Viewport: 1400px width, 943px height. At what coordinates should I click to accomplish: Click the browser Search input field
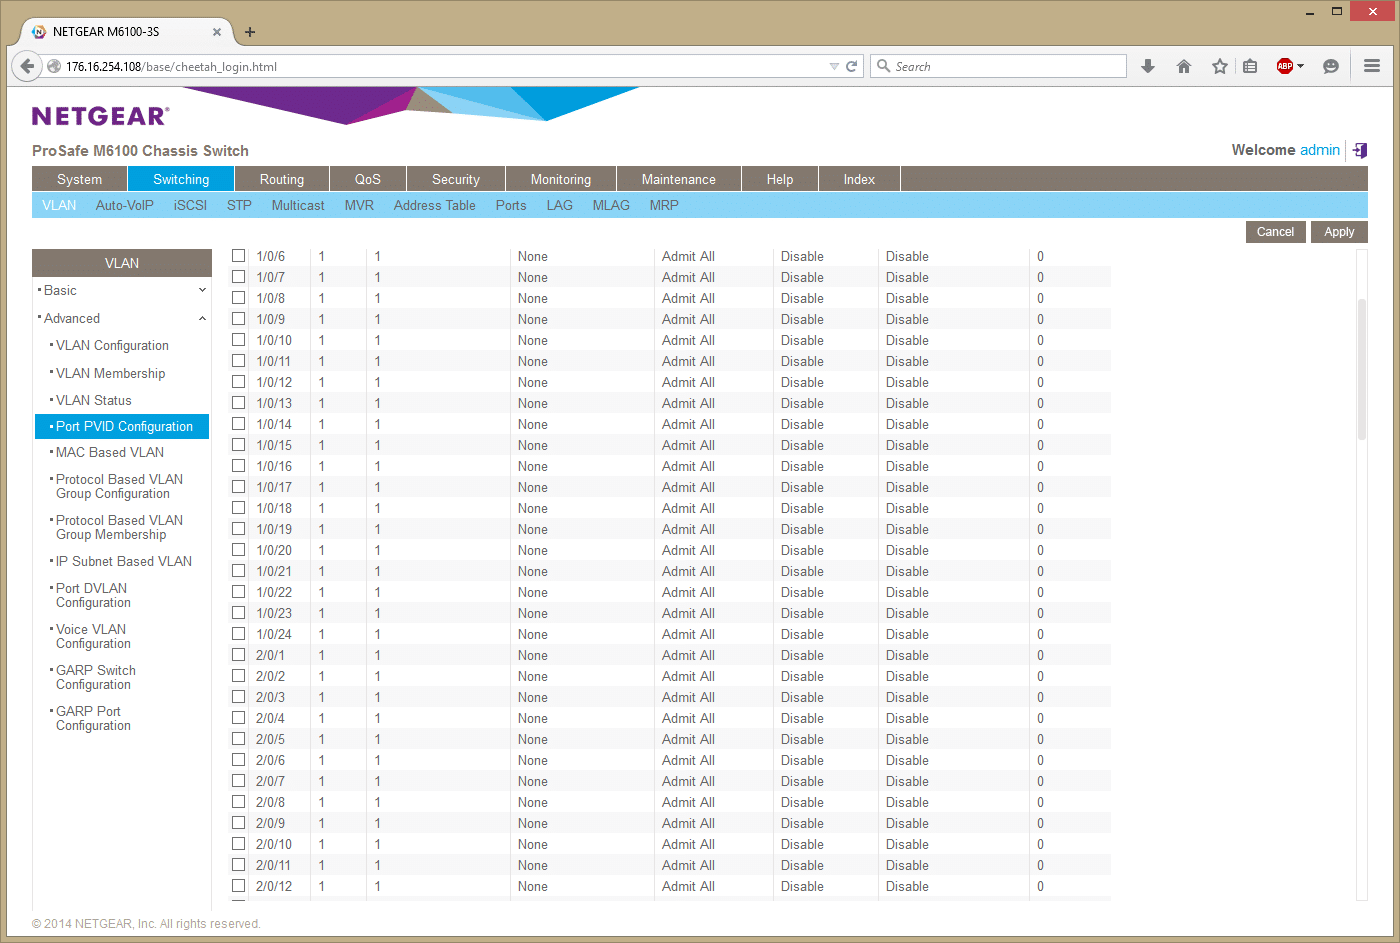pyautogui.click(x=998, y=66)
